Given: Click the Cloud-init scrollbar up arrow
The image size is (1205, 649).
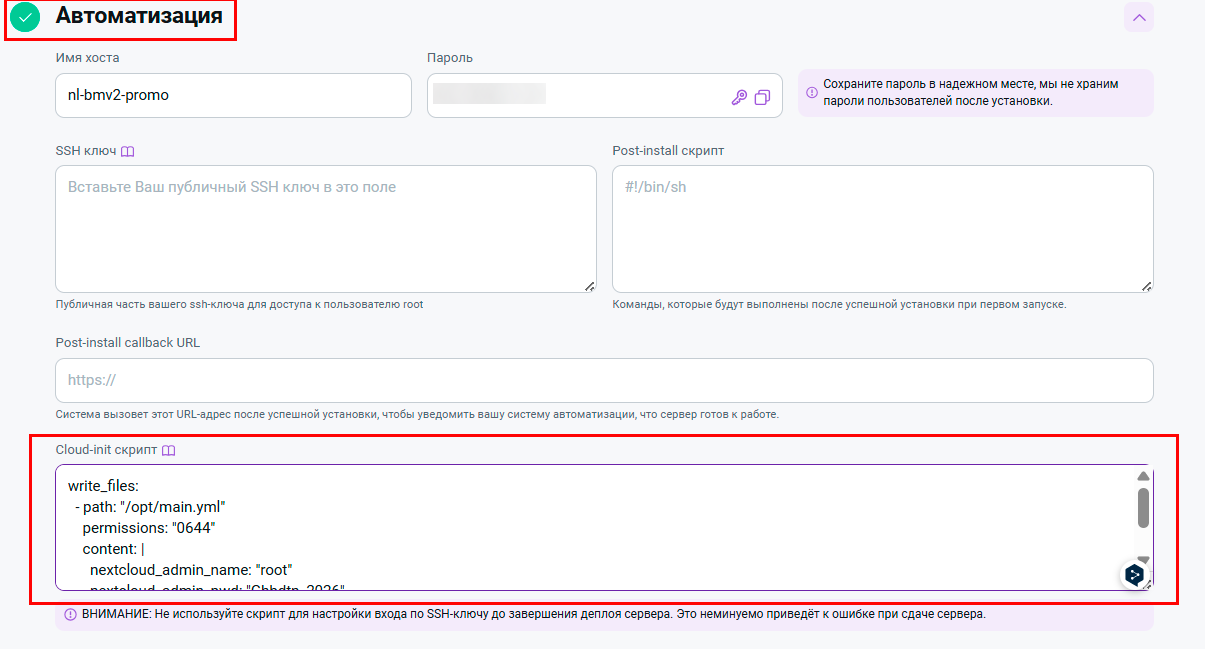Looking at the screenshot, I should point(1143,476).
